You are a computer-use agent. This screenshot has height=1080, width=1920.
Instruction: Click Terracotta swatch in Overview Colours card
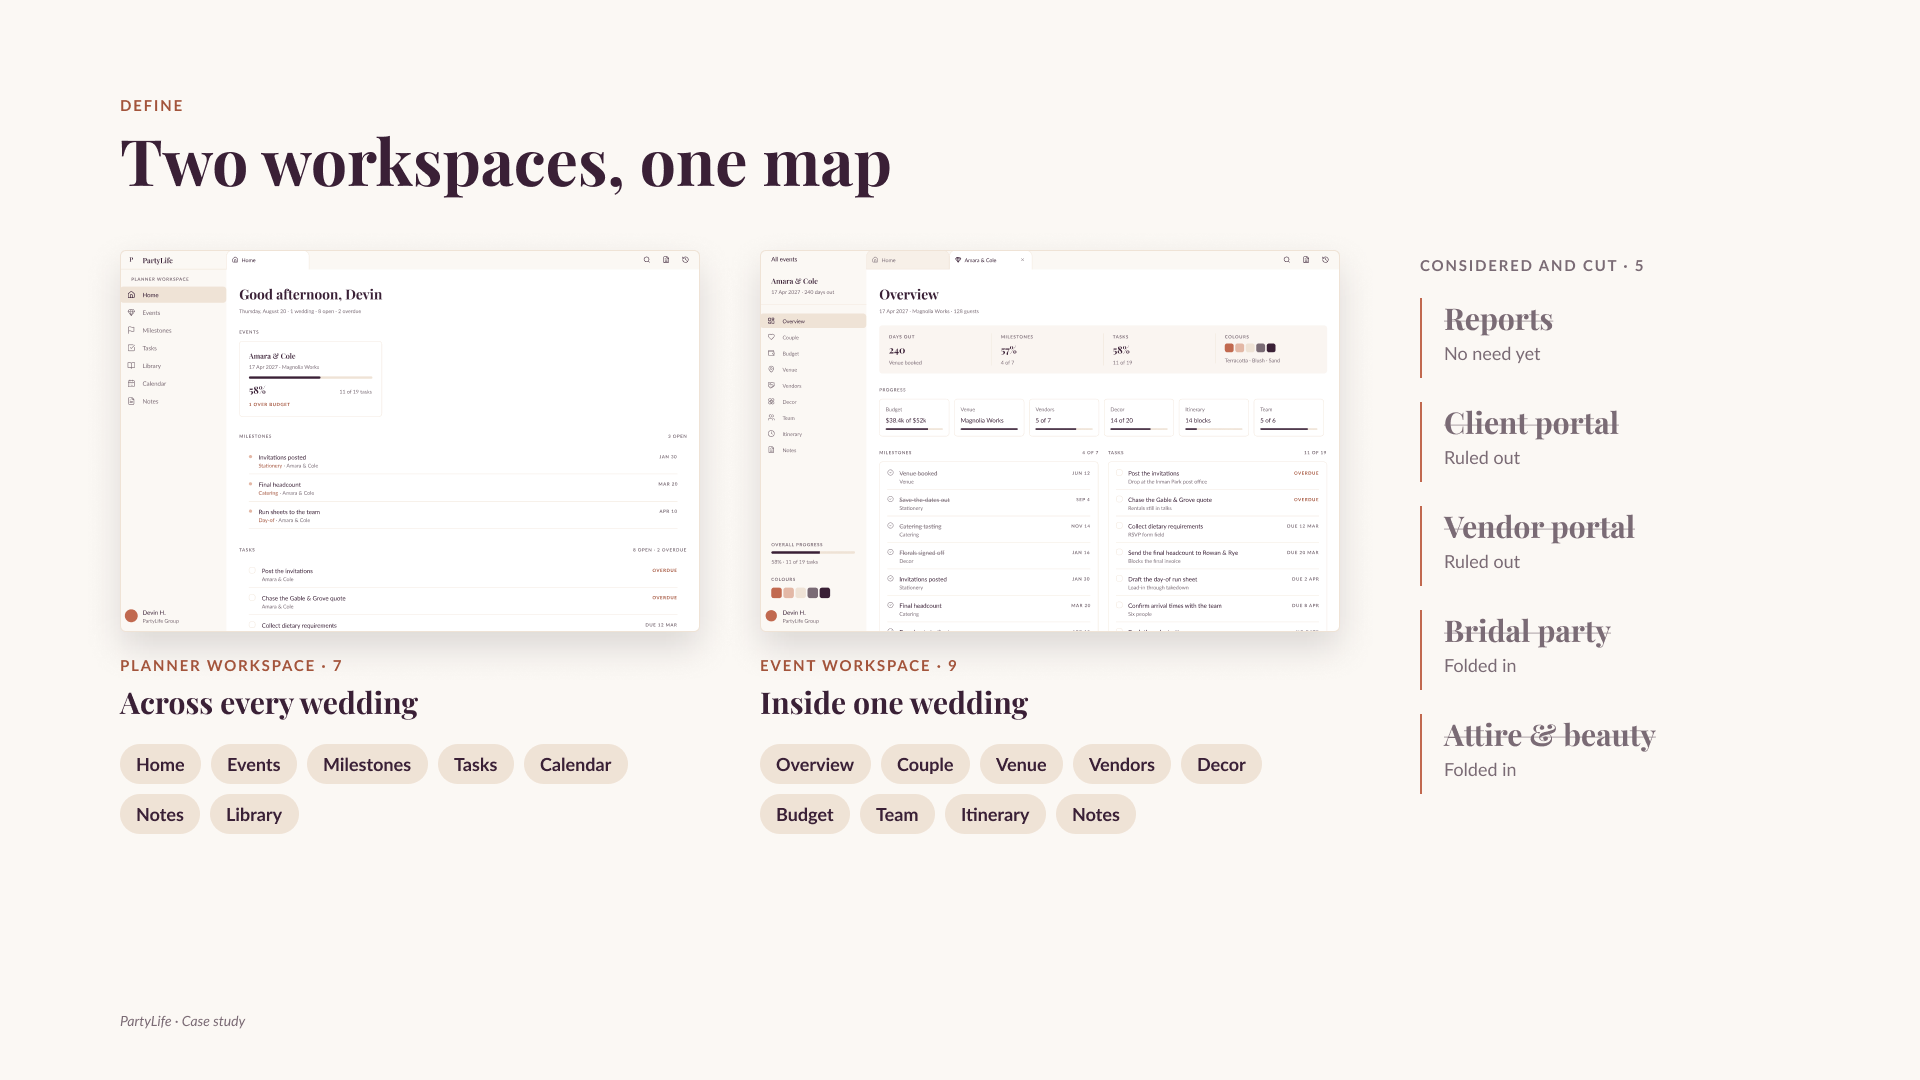pyautogui.click(x=1229, y=348)
